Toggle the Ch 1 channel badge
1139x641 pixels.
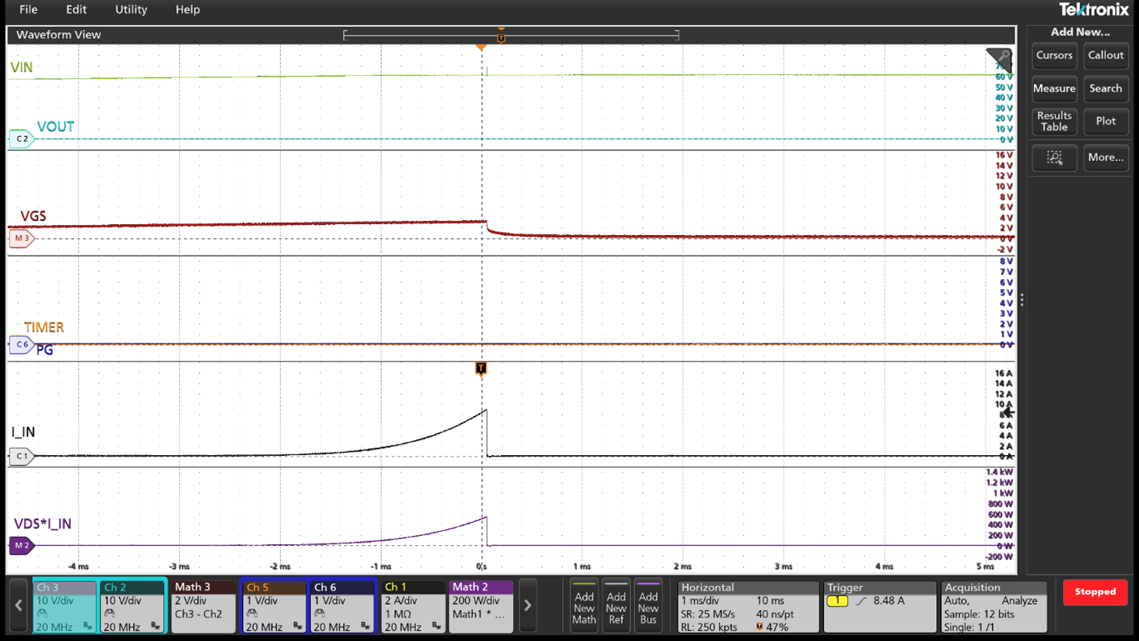(411, 606)
